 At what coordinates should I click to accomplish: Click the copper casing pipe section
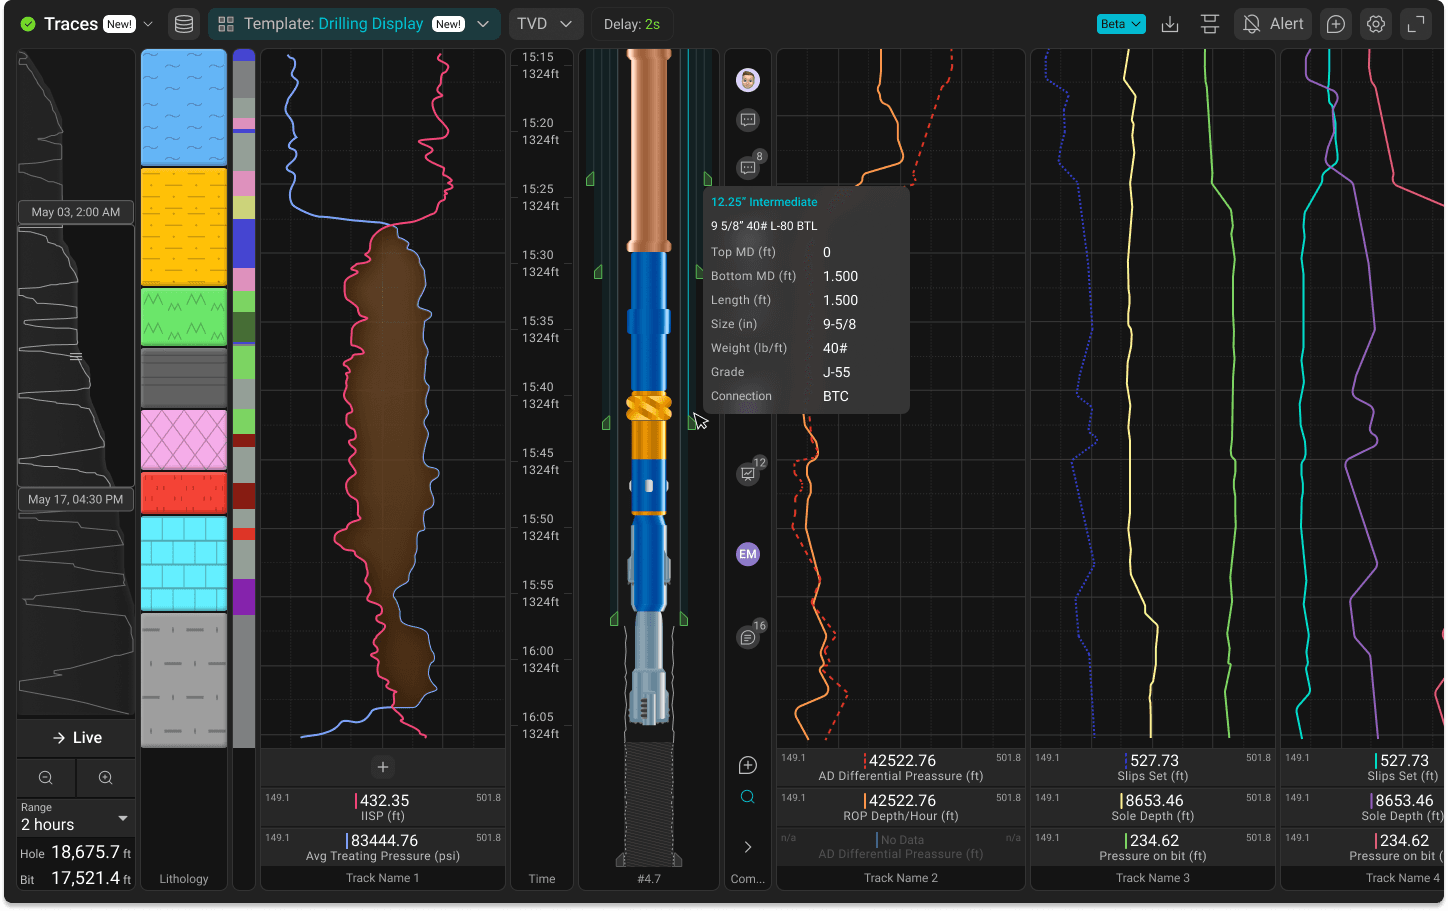649,150
